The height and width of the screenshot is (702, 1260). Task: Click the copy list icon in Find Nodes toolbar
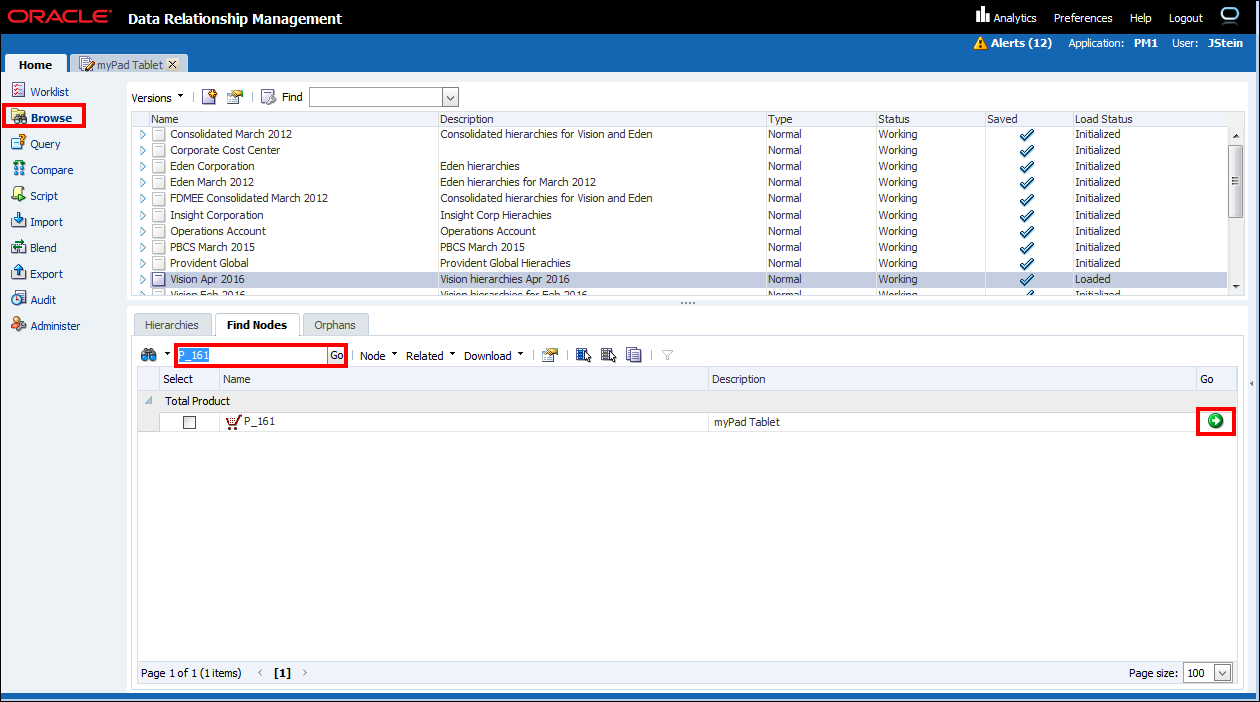(633, 355)
